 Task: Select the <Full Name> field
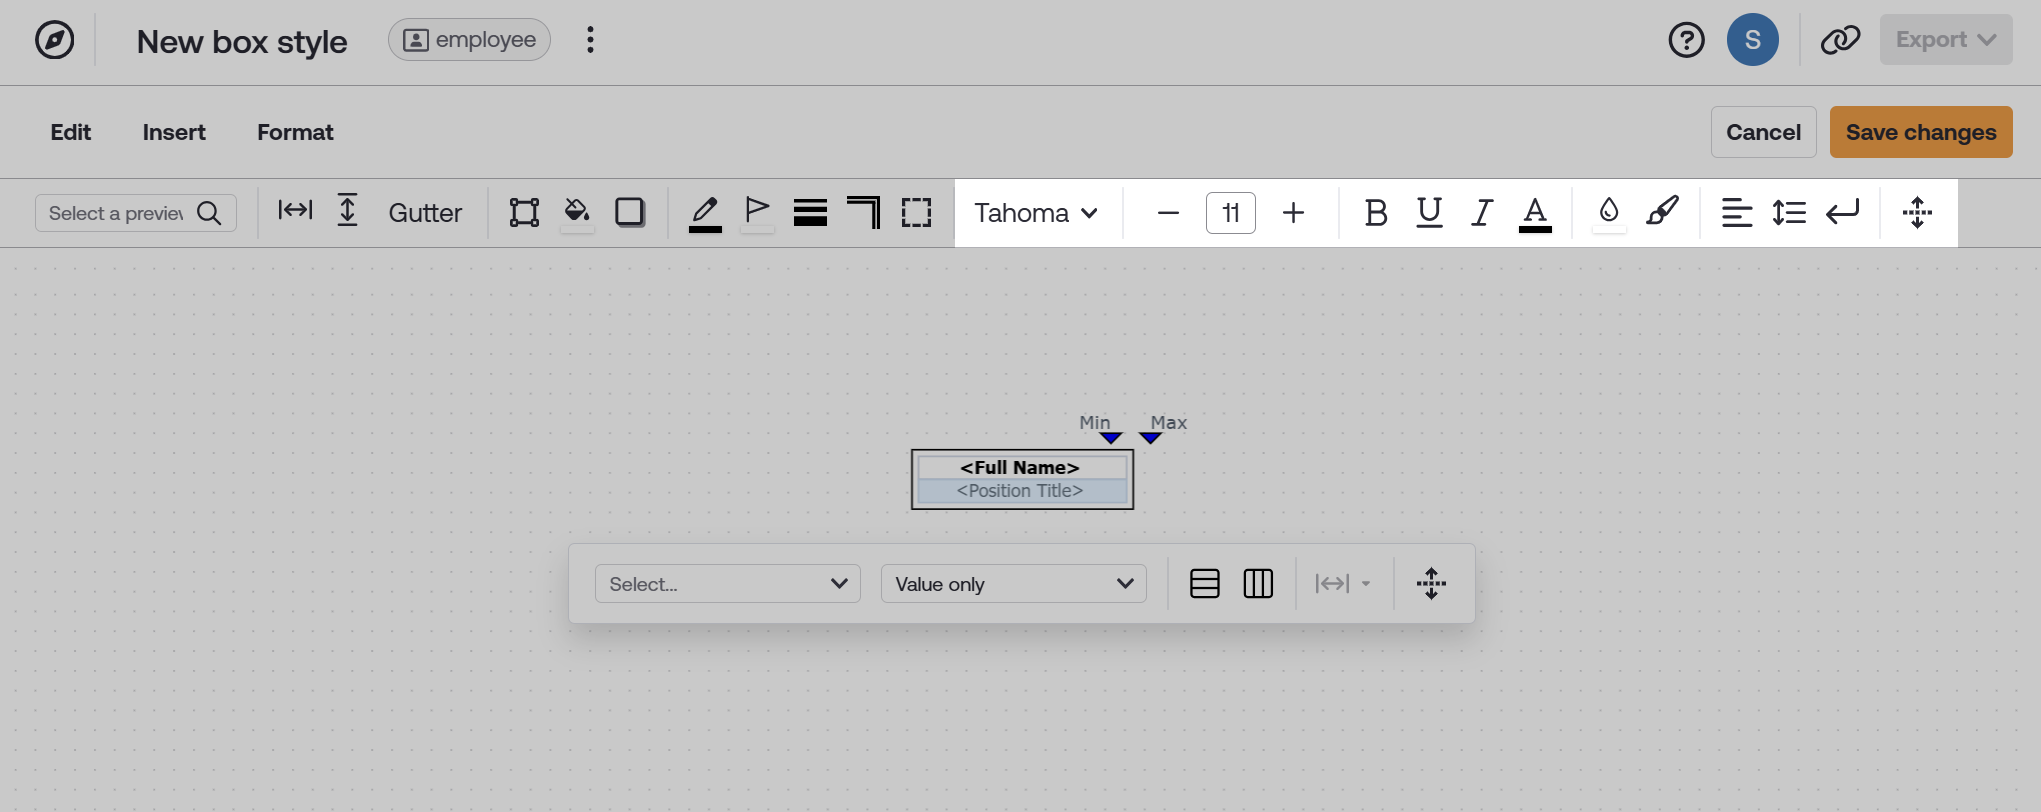(x=1021, y=468)
